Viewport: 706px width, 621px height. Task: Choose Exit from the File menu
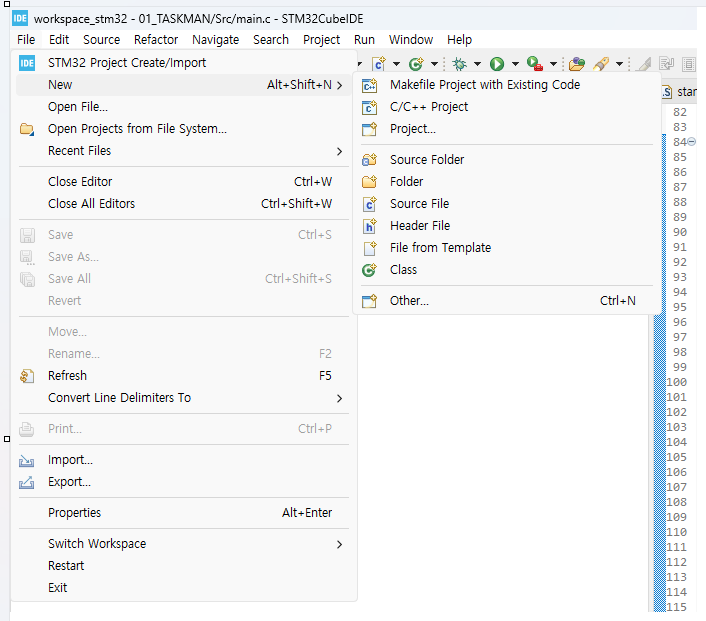183,588
